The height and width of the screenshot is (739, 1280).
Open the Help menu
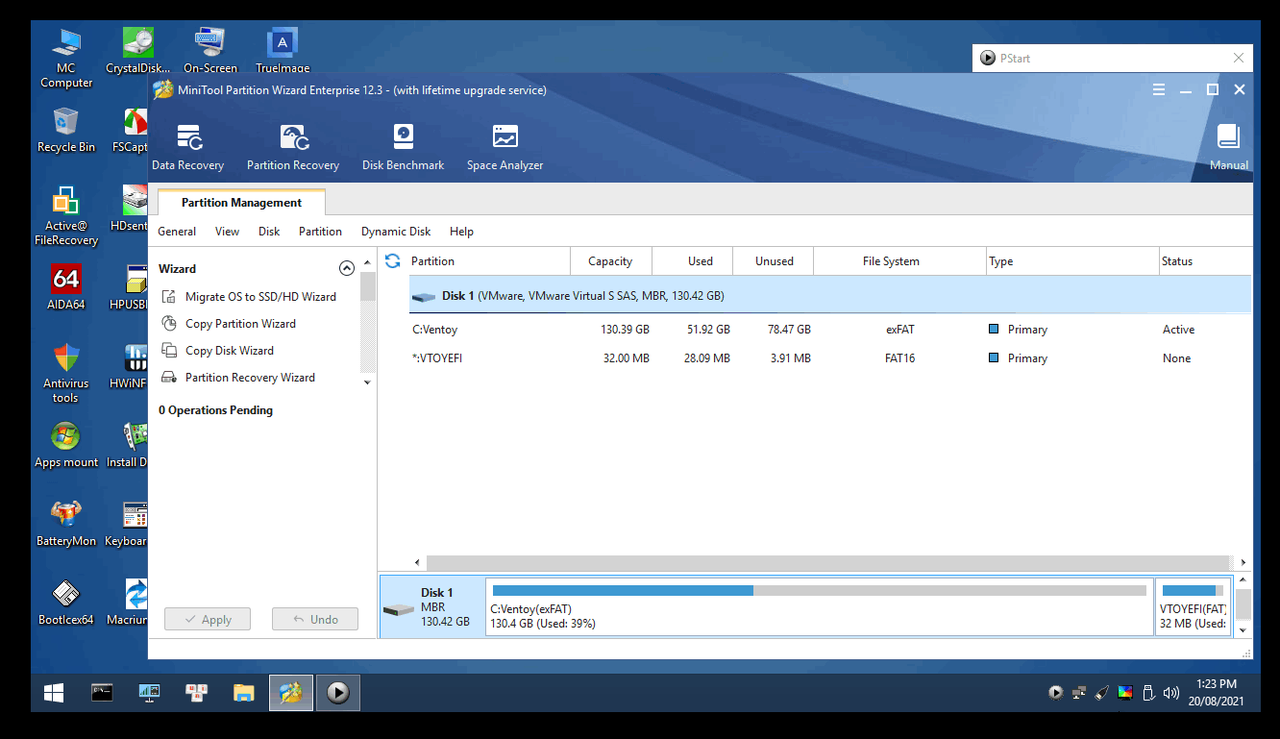click(461, 232)
